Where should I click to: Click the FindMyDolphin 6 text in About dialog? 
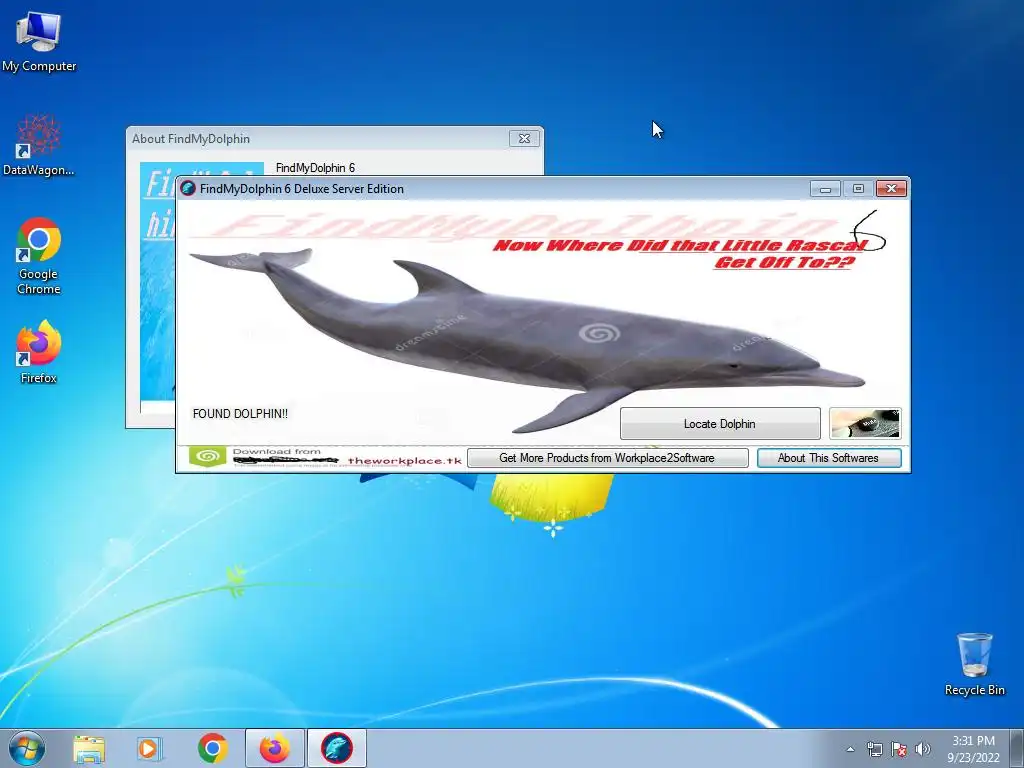tap(315, 168)
